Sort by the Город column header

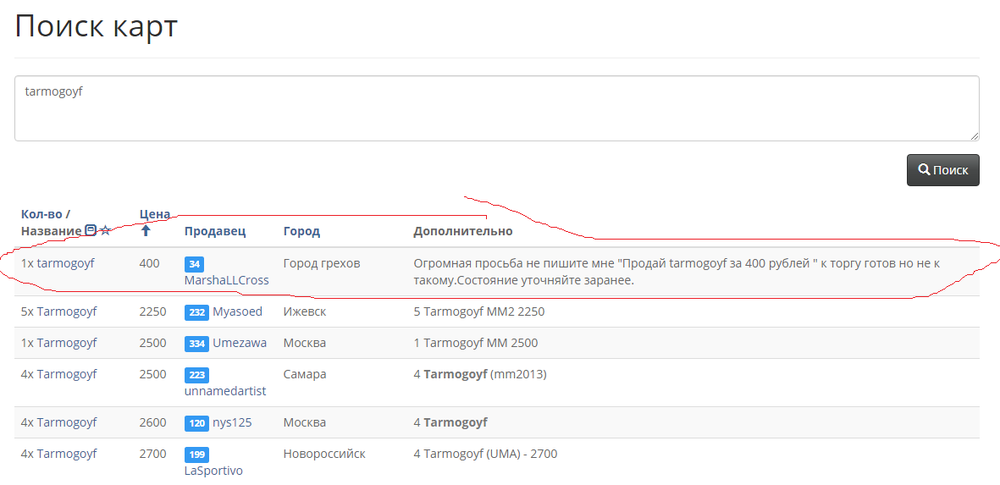(x=301, y=231)
